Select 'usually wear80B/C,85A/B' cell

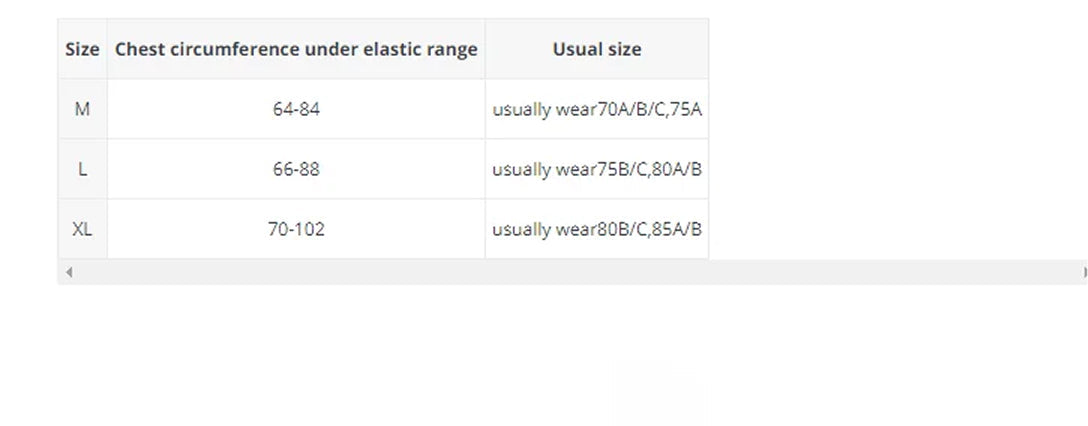click(597, 229)
